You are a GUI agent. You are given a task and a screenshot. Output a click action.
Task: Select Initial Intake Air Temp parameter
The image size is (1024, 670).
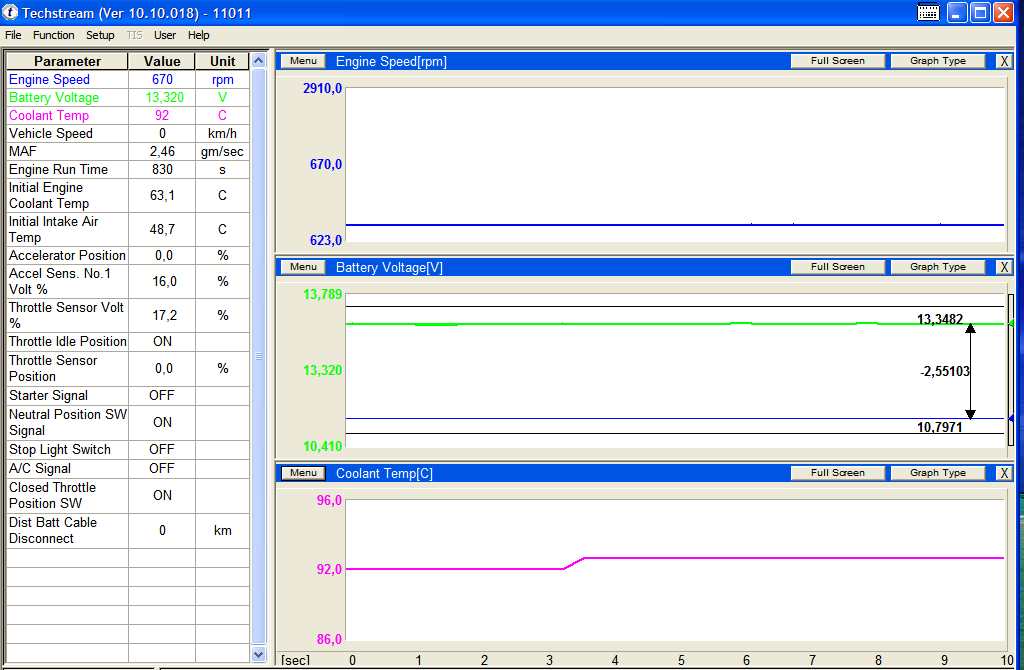(x=128, y=229)
